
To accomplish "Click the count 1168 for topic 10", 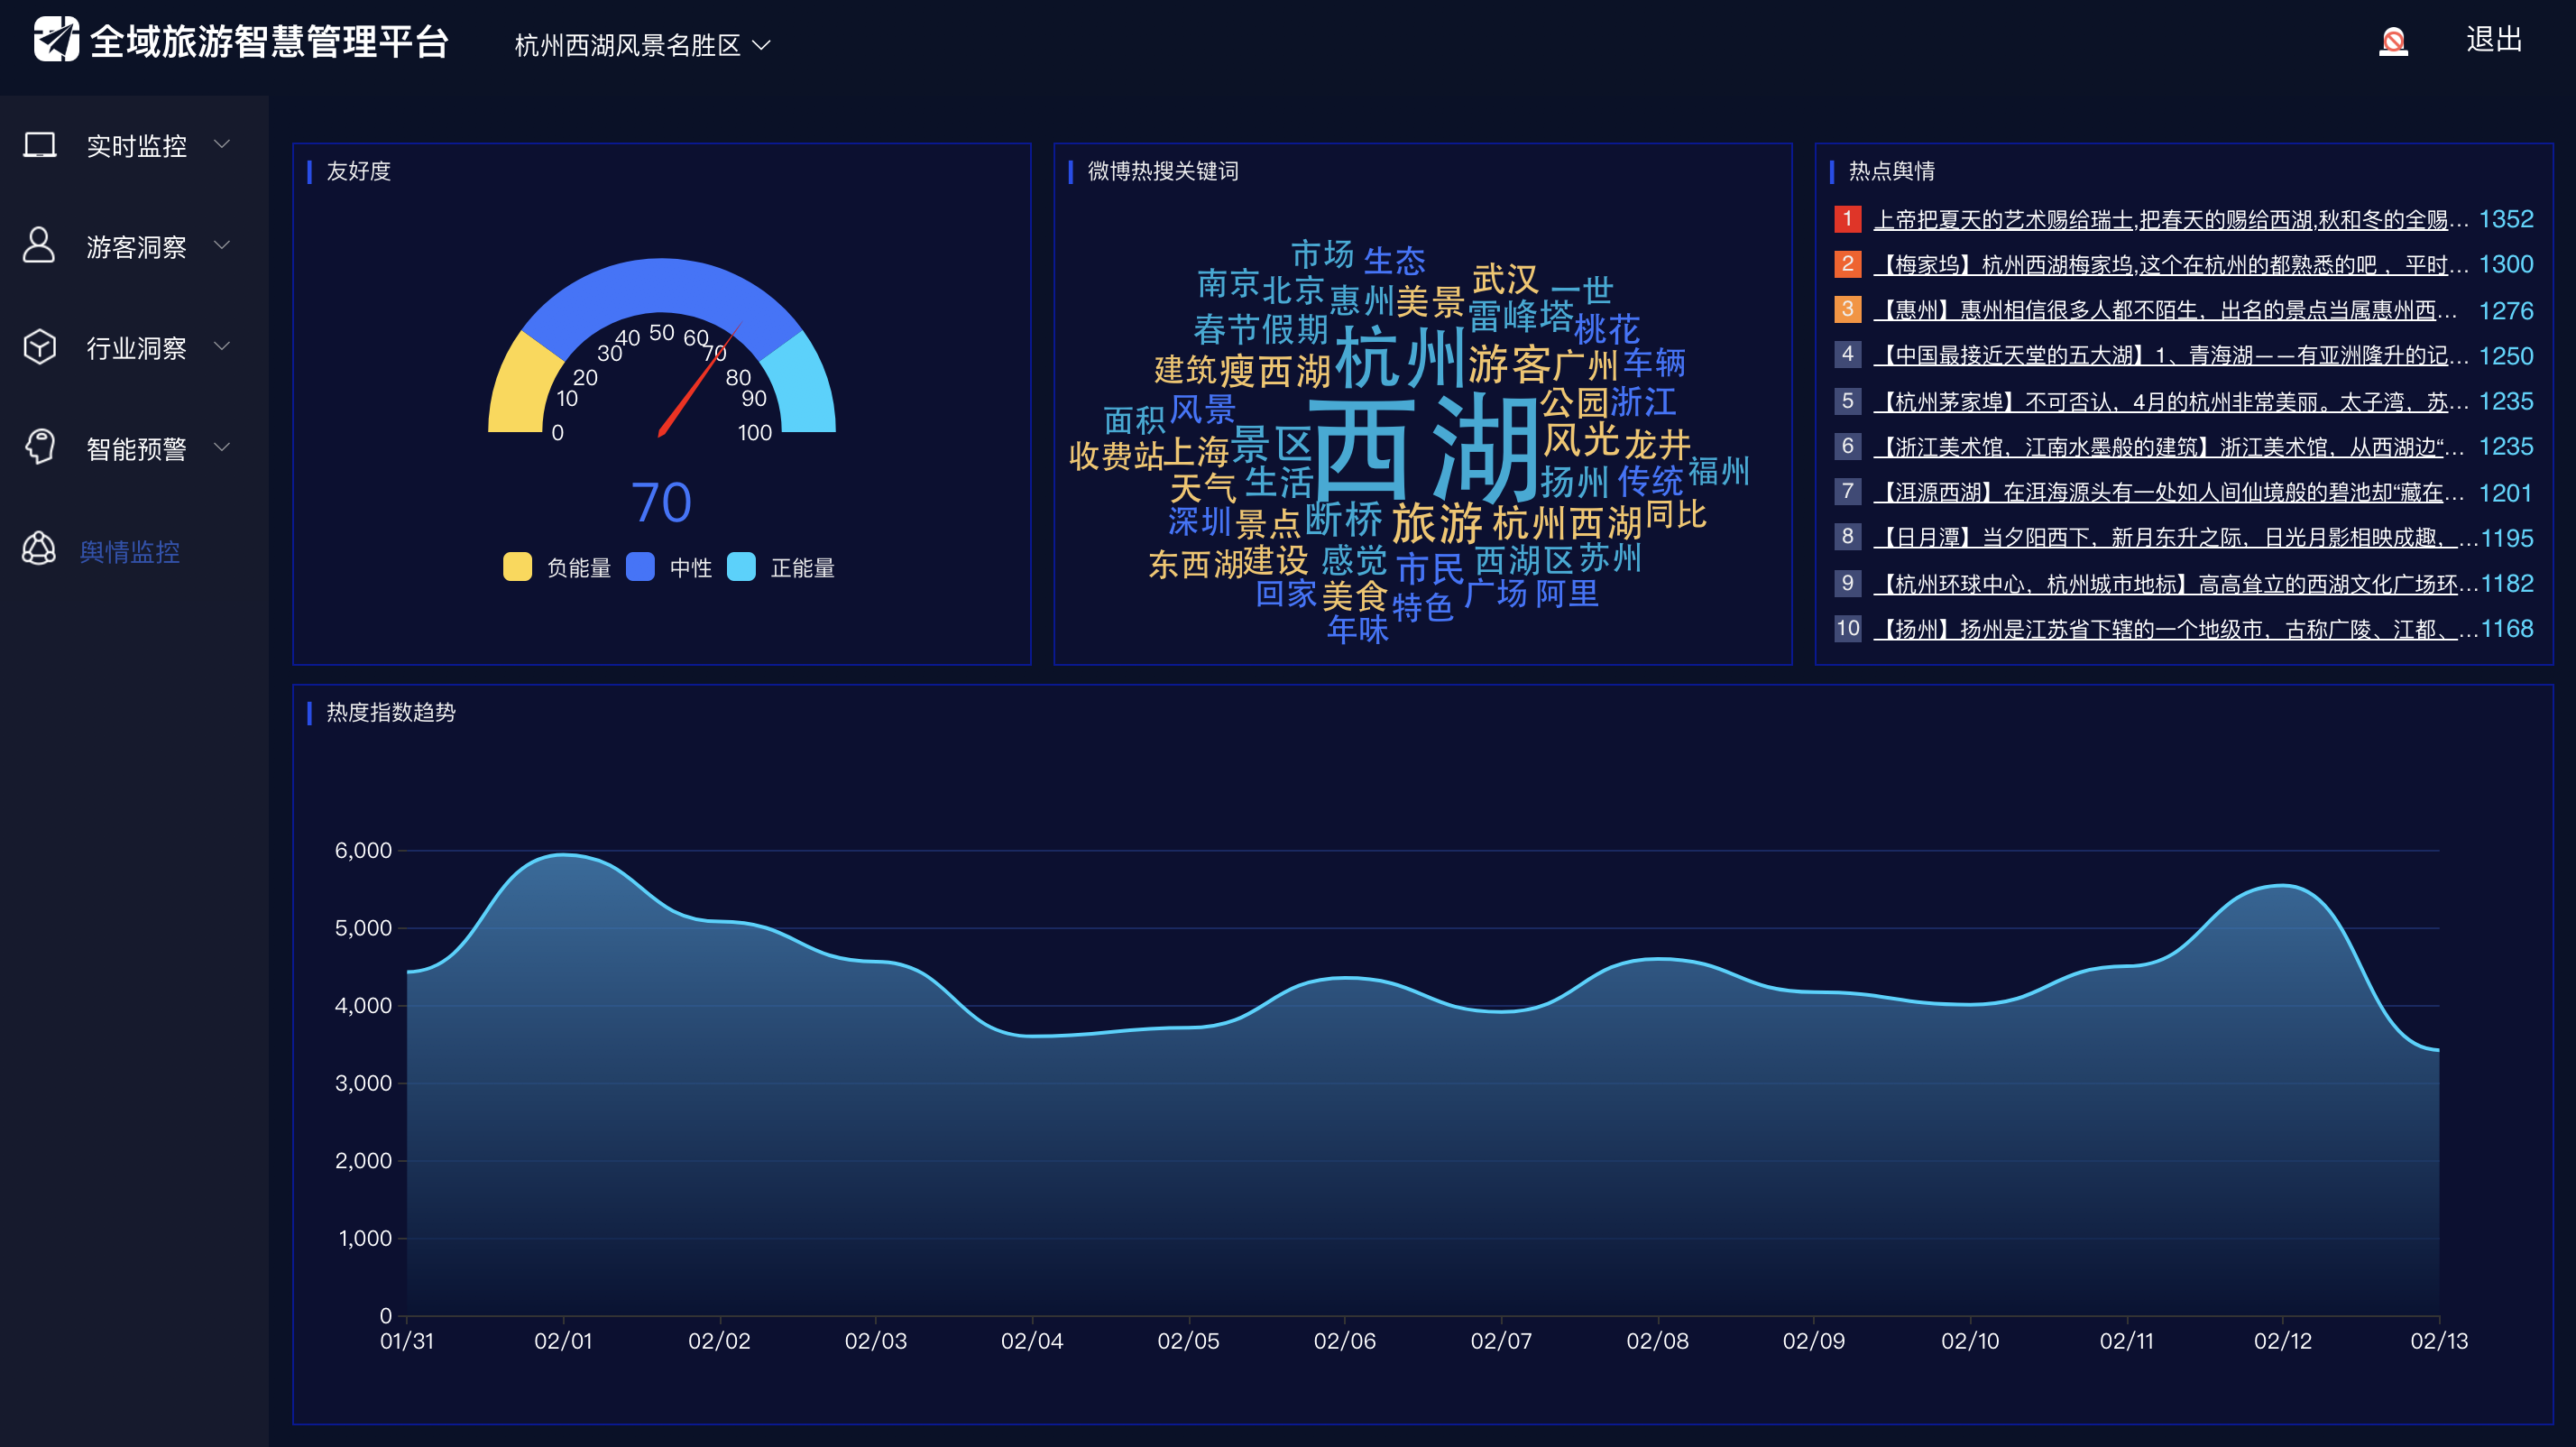I will [x=2507, y=629].
